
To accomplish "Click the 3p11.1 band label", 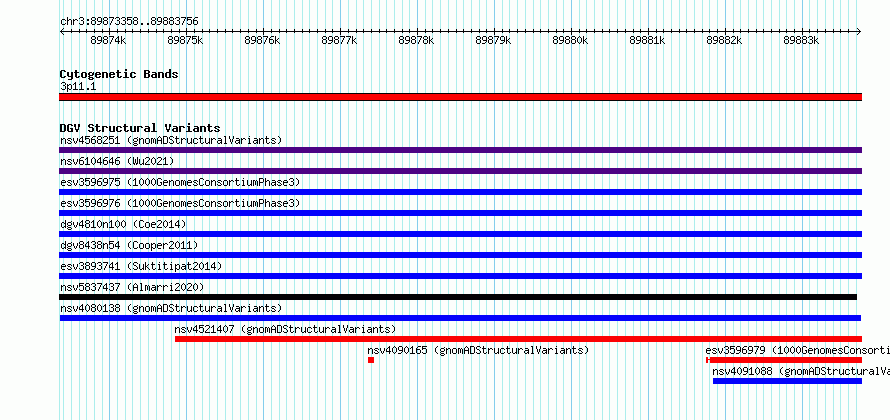I will point(78,87).
